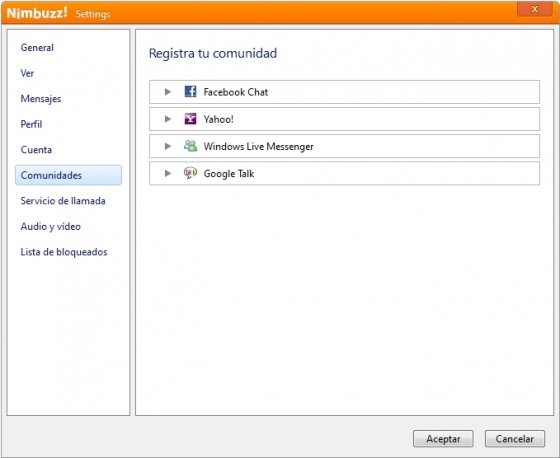560x458 pixels.
Task: Open Lista de bloqueados section
Action: [x=64, y=252]
